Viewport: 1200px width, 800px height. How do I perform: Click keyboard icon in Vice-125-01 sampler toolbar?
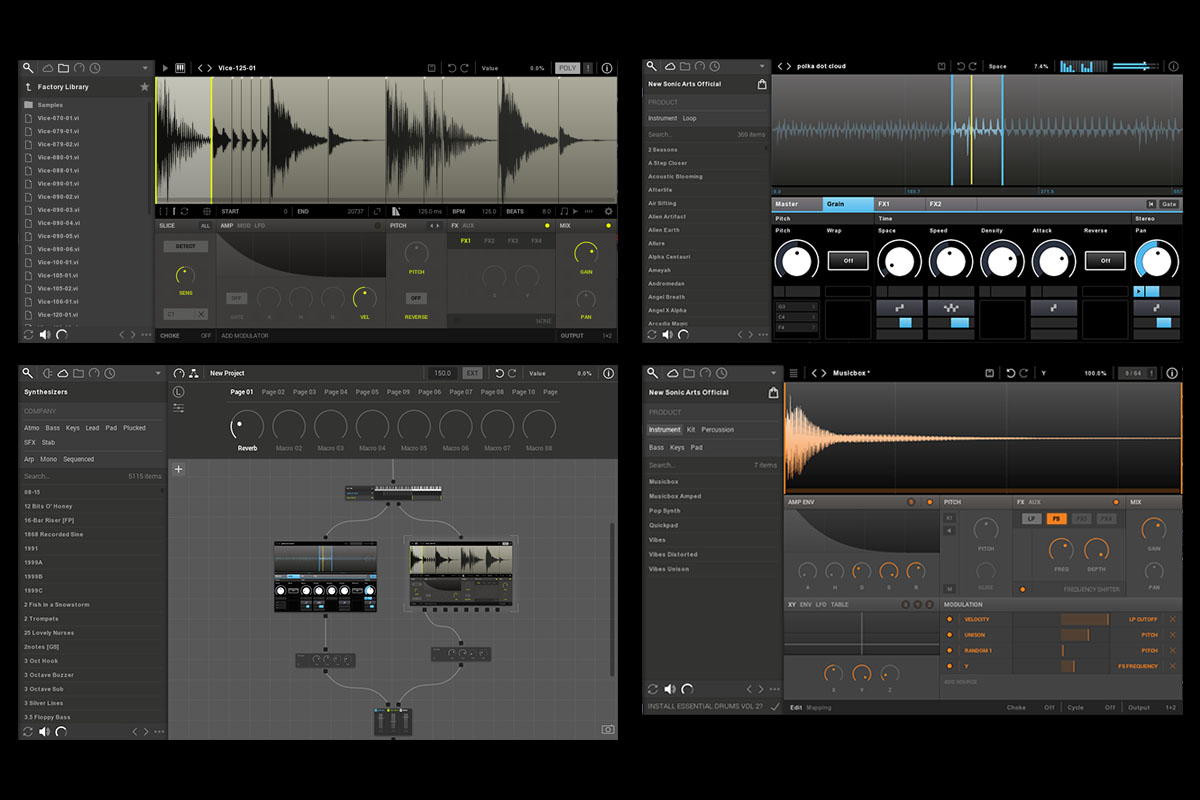(180, 68)
